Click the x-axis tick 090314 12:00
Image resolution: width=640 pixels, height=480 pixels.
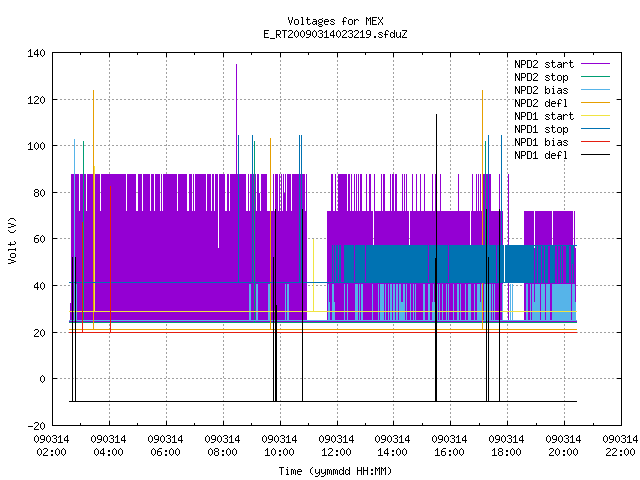point(336,446)
